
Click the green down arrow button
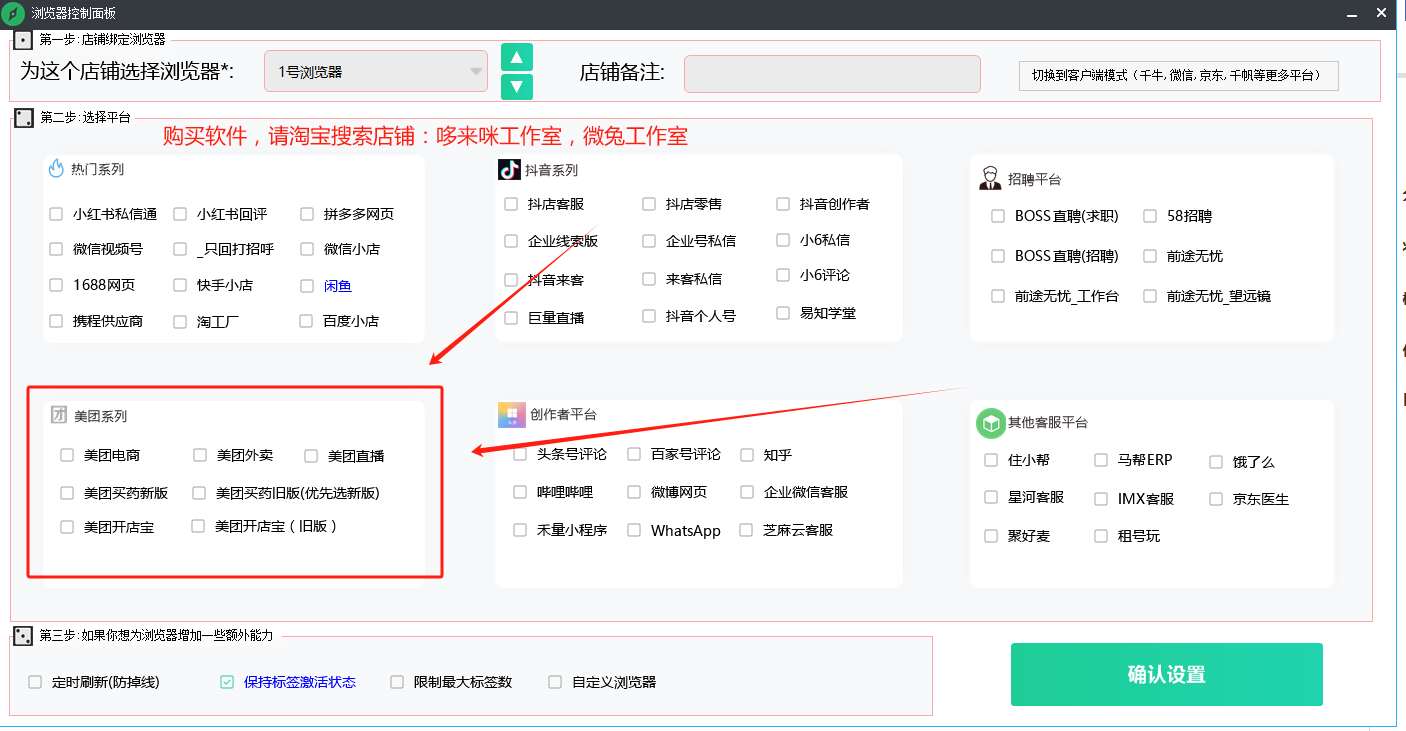point(516,87)
